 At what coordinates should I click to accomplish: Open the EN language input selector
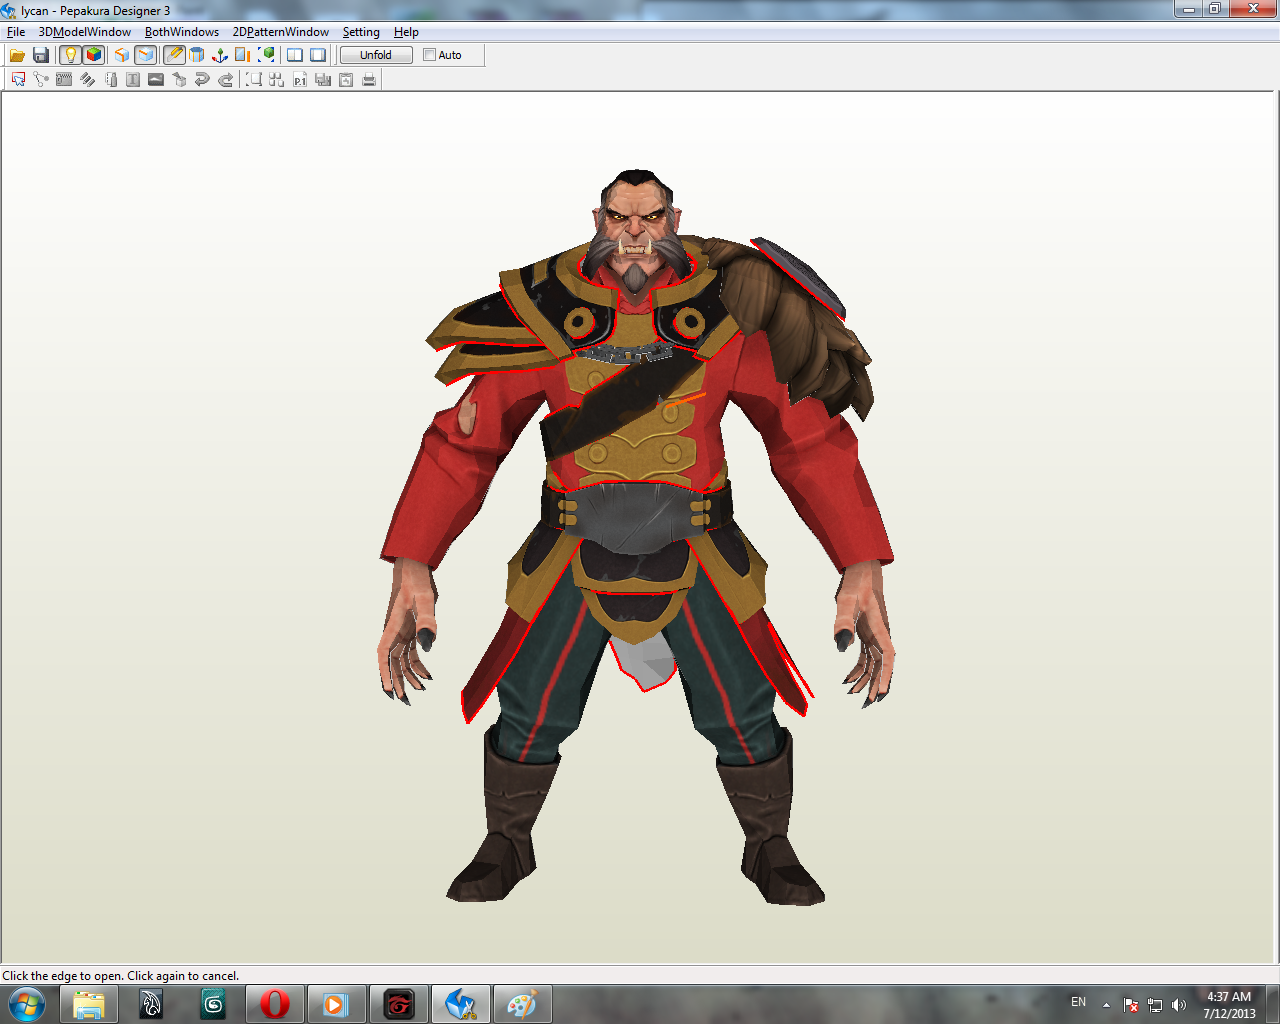1078,1003
